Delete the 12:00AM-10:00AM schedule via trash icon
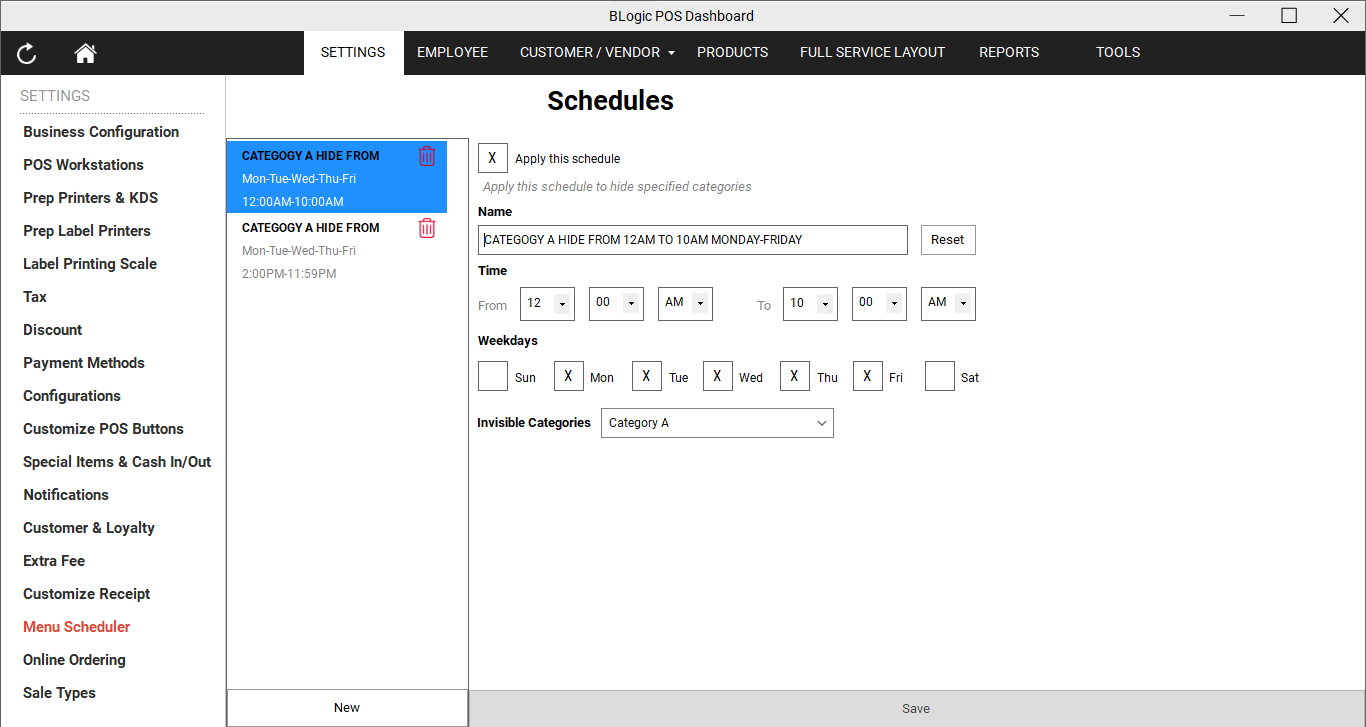This screenshot has width=1366, height=727. tap(427, 156)
